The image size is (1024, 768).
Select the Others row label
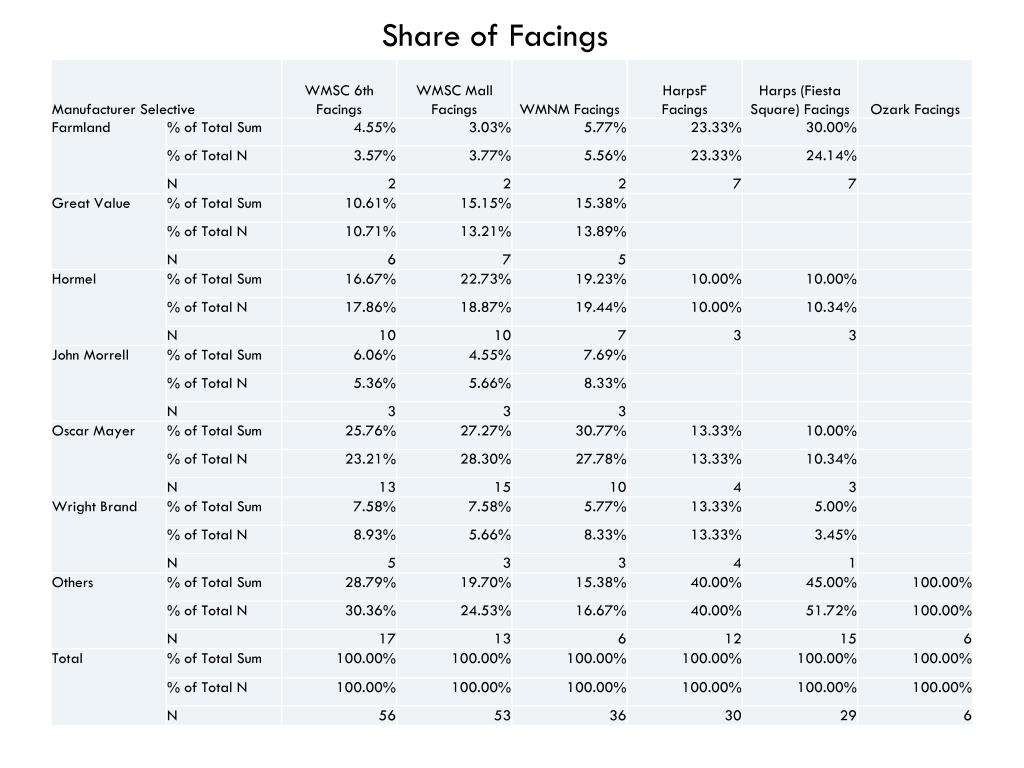coord(72,583)
